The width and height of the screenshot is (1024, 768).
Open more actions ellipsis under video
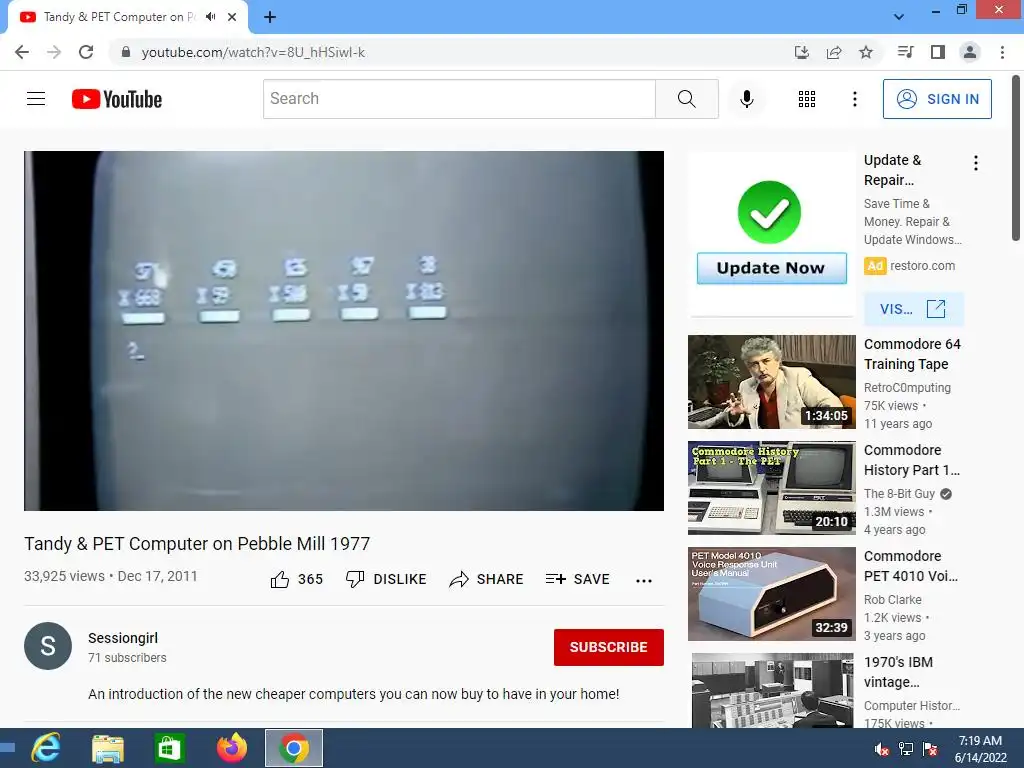pyautogui.click(x=644, y=581)
